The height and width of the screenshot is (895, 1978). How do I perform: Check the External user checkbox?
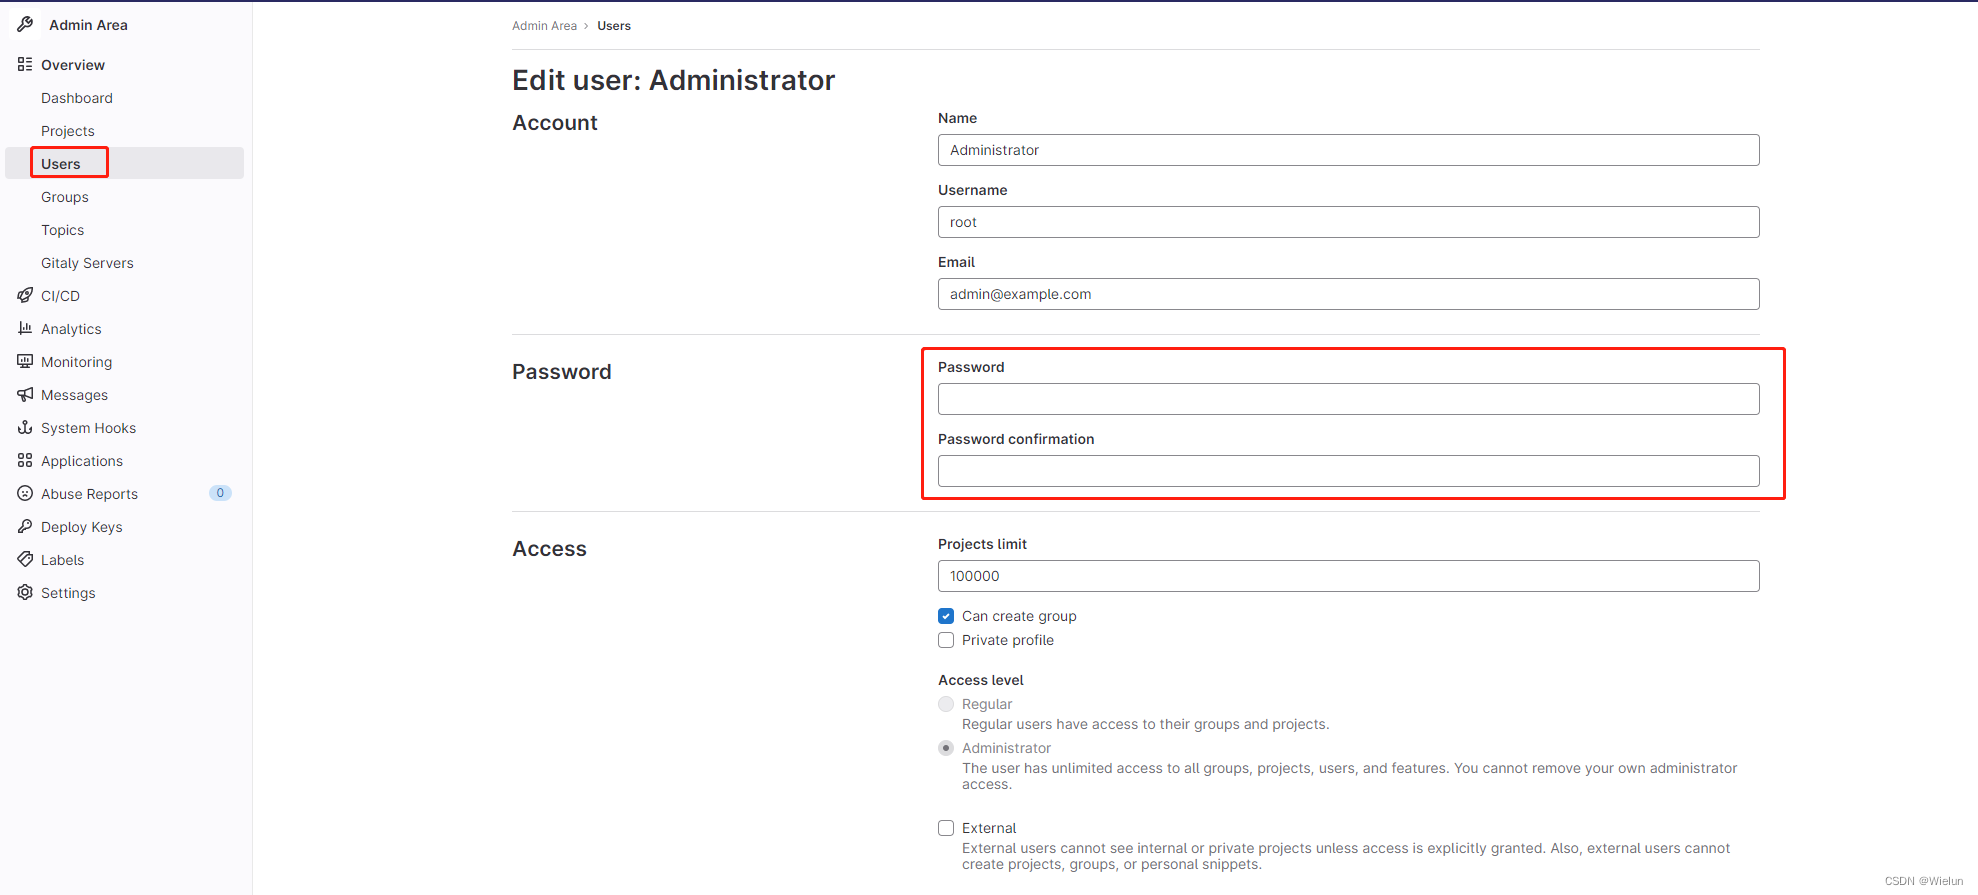tap(946, 828)
